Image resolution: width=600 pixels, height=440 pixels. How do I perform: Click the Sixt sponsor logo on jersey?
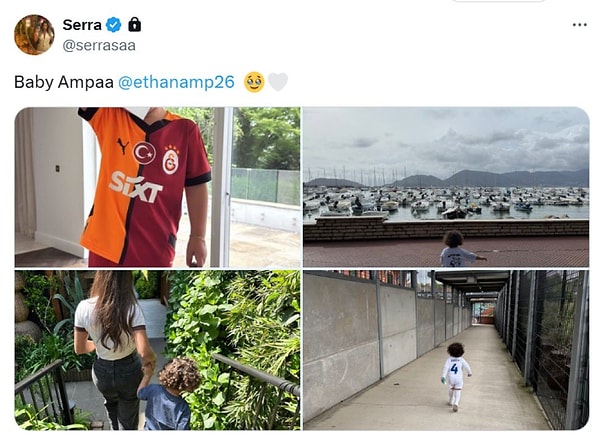pos(135,187)
